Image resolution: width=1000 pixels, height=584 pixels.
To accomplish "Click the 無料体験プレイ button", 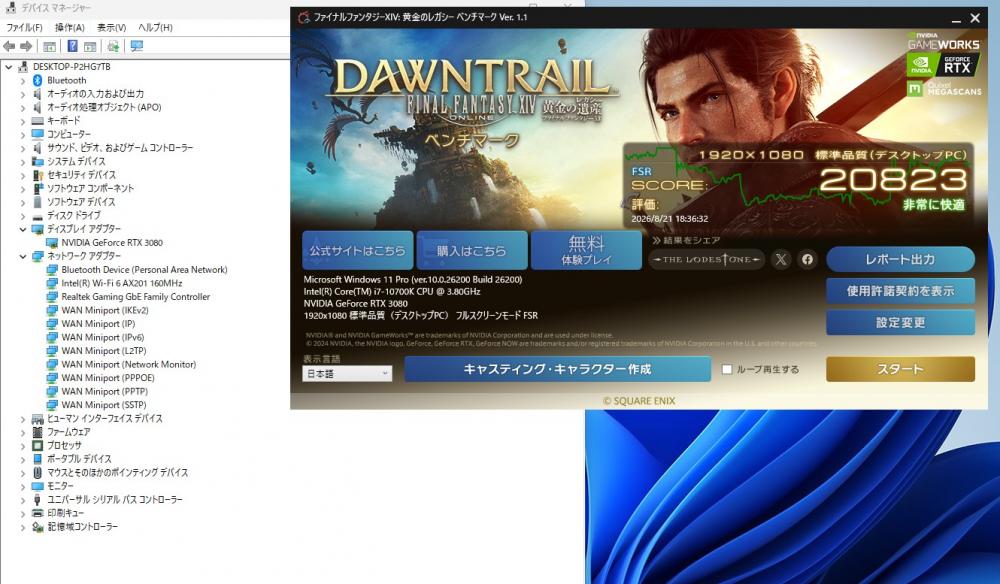I will tap(586, 251).
